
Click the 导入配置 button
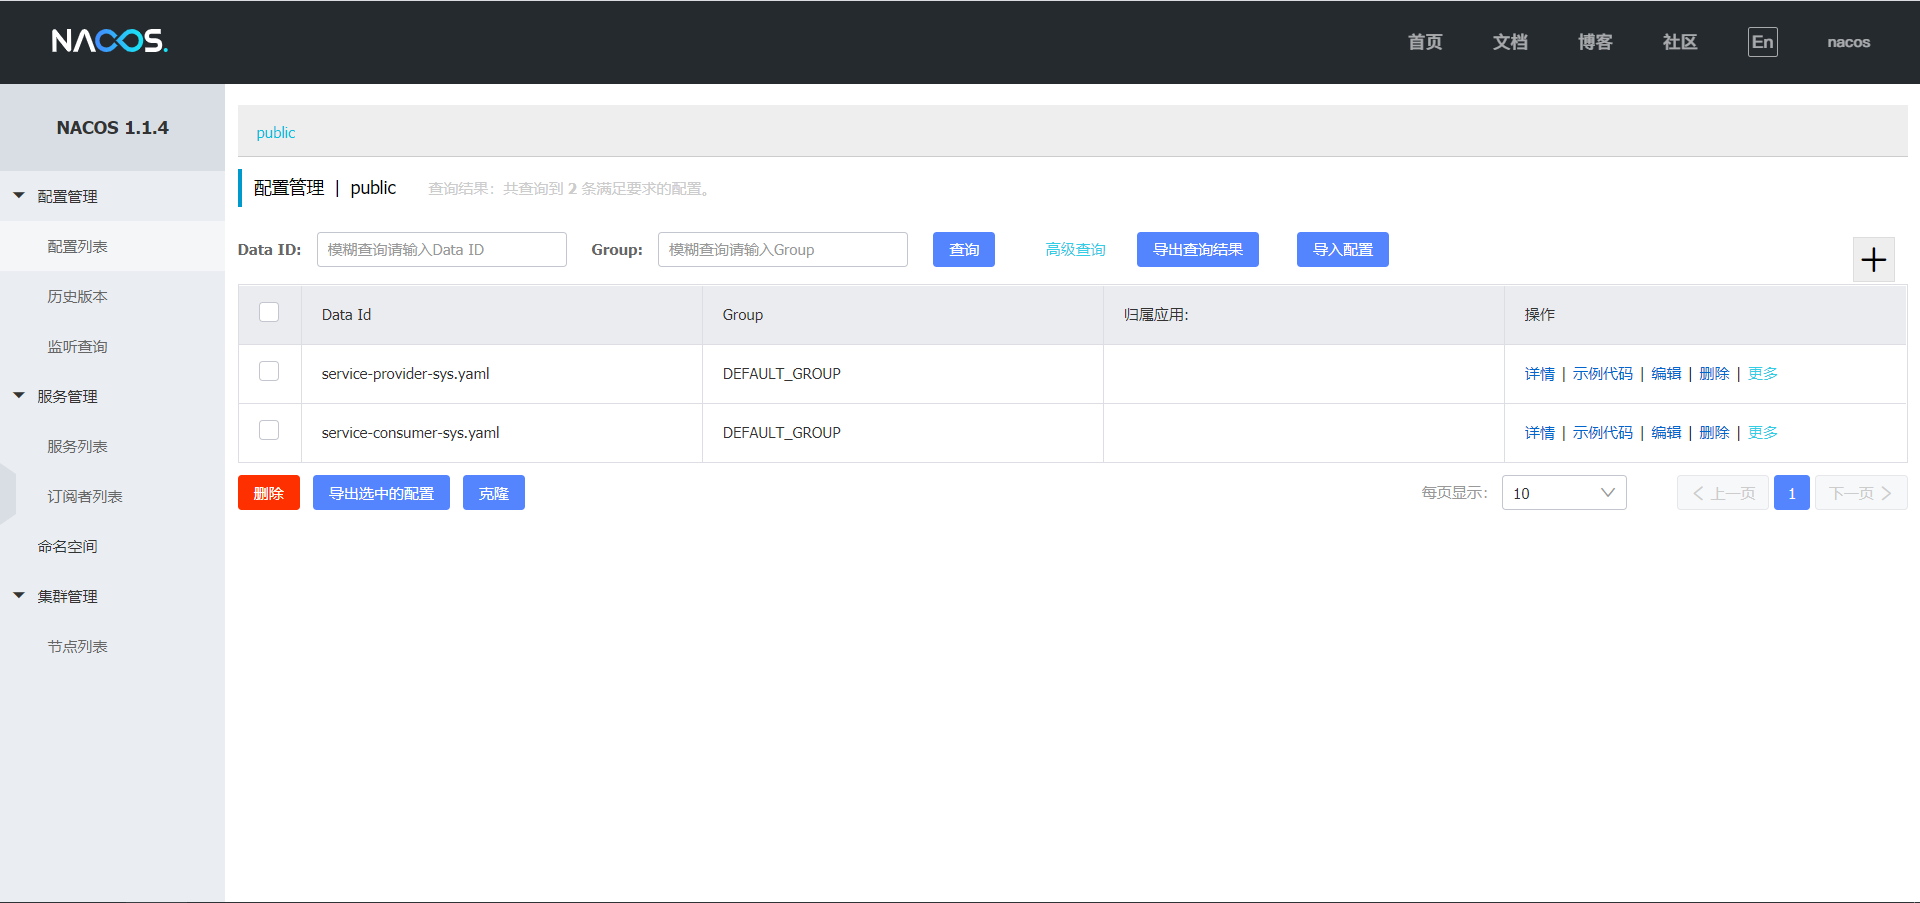pos(1343,250)
